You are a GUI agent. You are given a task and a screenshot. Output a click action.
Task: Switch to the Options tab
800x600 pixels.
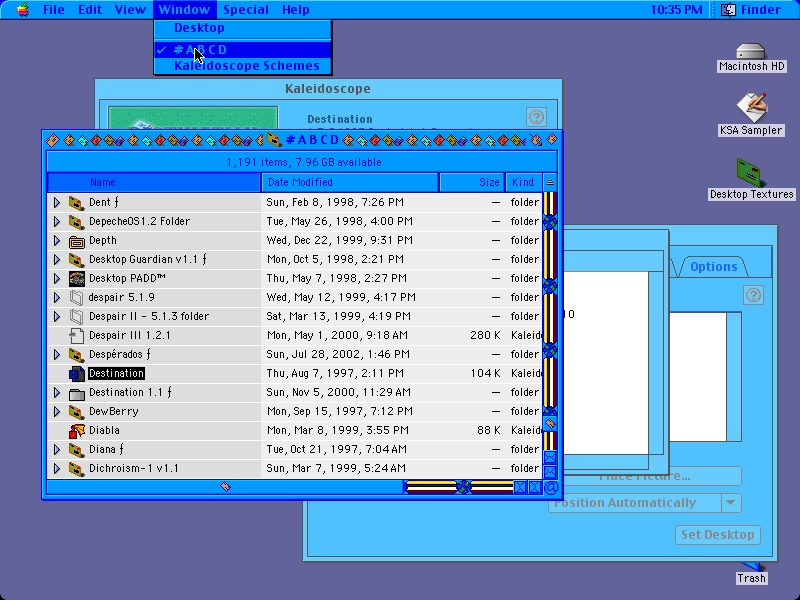click(713, 266)
